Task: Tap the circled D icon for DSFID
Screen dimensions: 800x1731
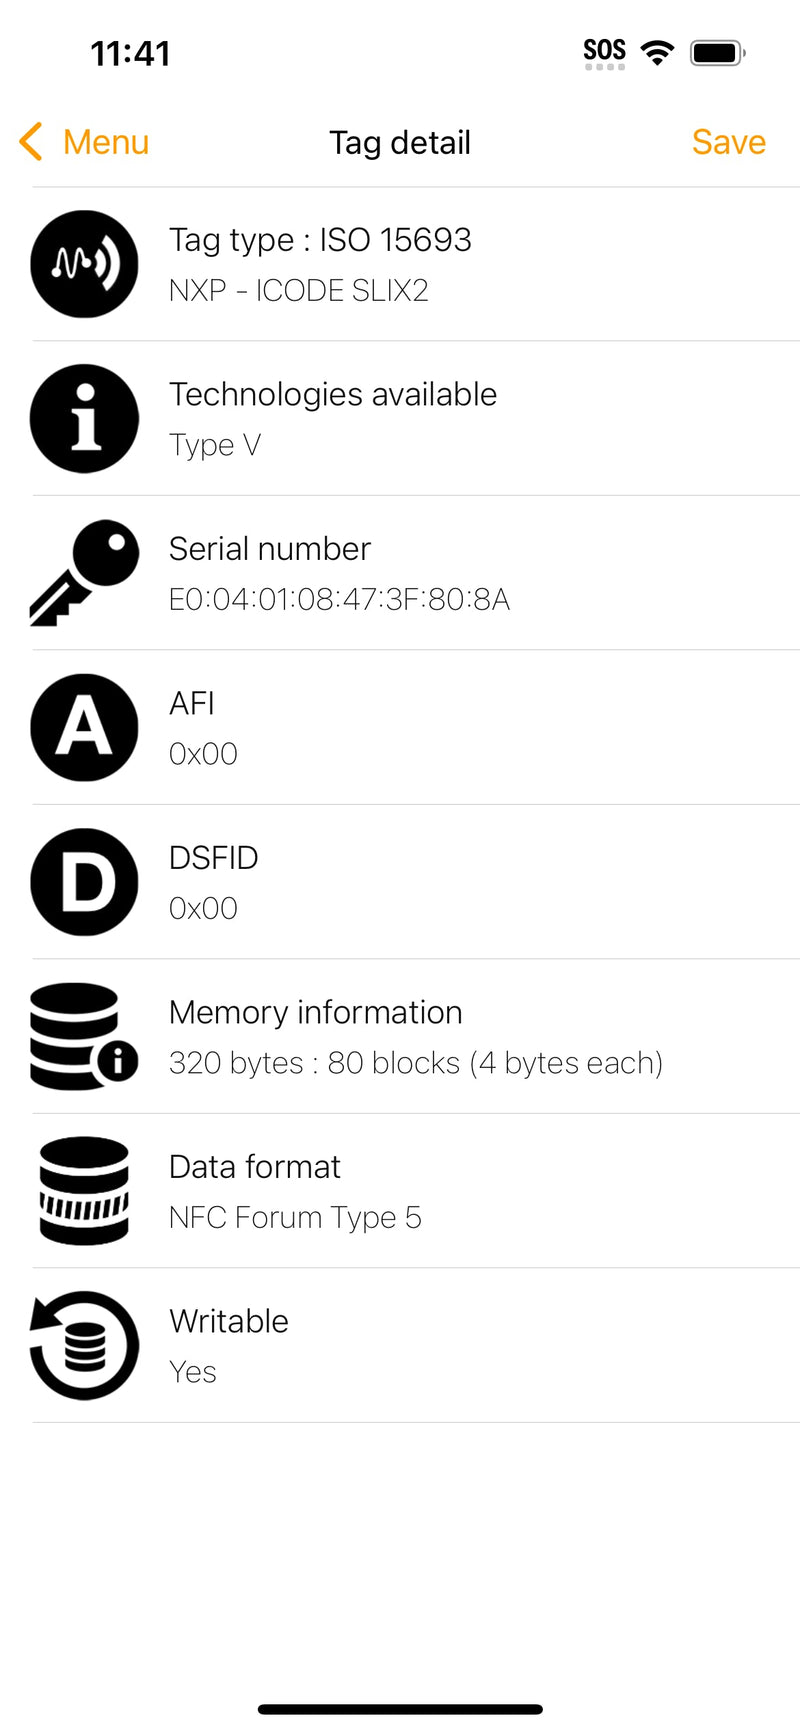Action: pyautogui.click(x=84, y=882)
